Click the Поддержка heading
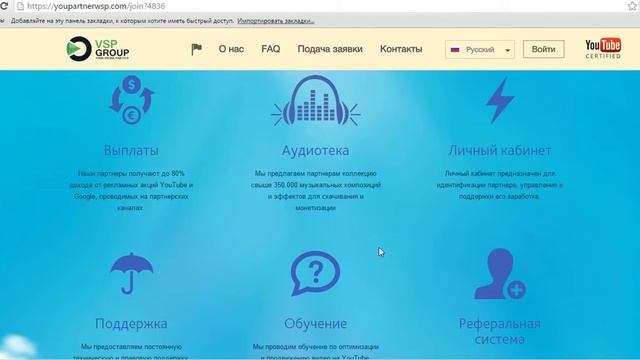The height and width of the screenshot is (360, 640). pos(131,323)
